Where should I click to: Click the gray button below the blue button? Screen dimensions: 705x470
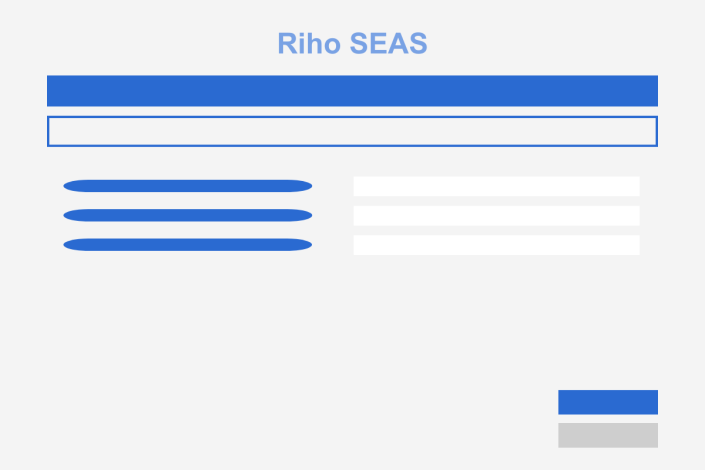point(608,435)
